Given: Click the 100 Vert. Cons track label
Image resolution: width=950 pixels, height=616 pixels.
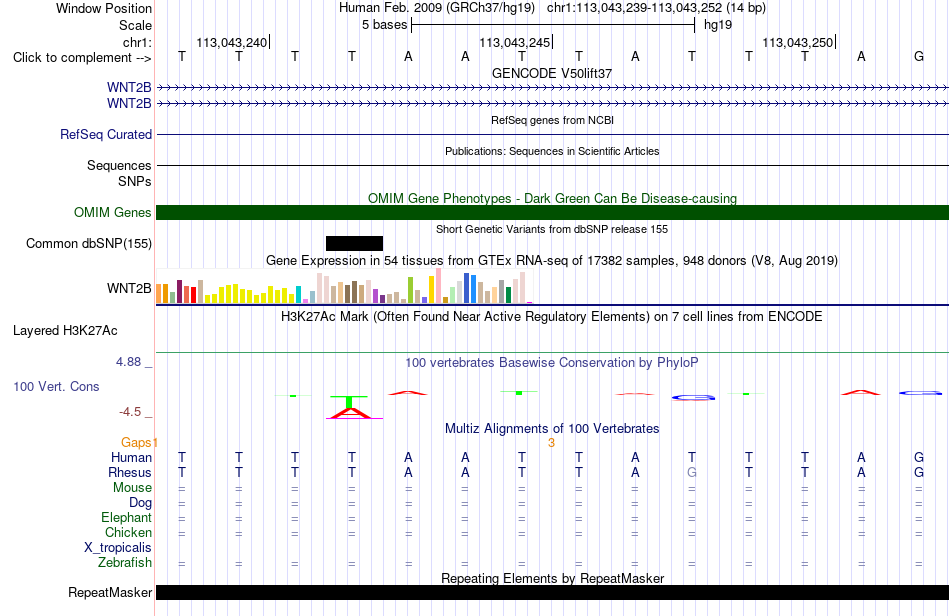Looking at the screenshot, I should coord(56,386).
